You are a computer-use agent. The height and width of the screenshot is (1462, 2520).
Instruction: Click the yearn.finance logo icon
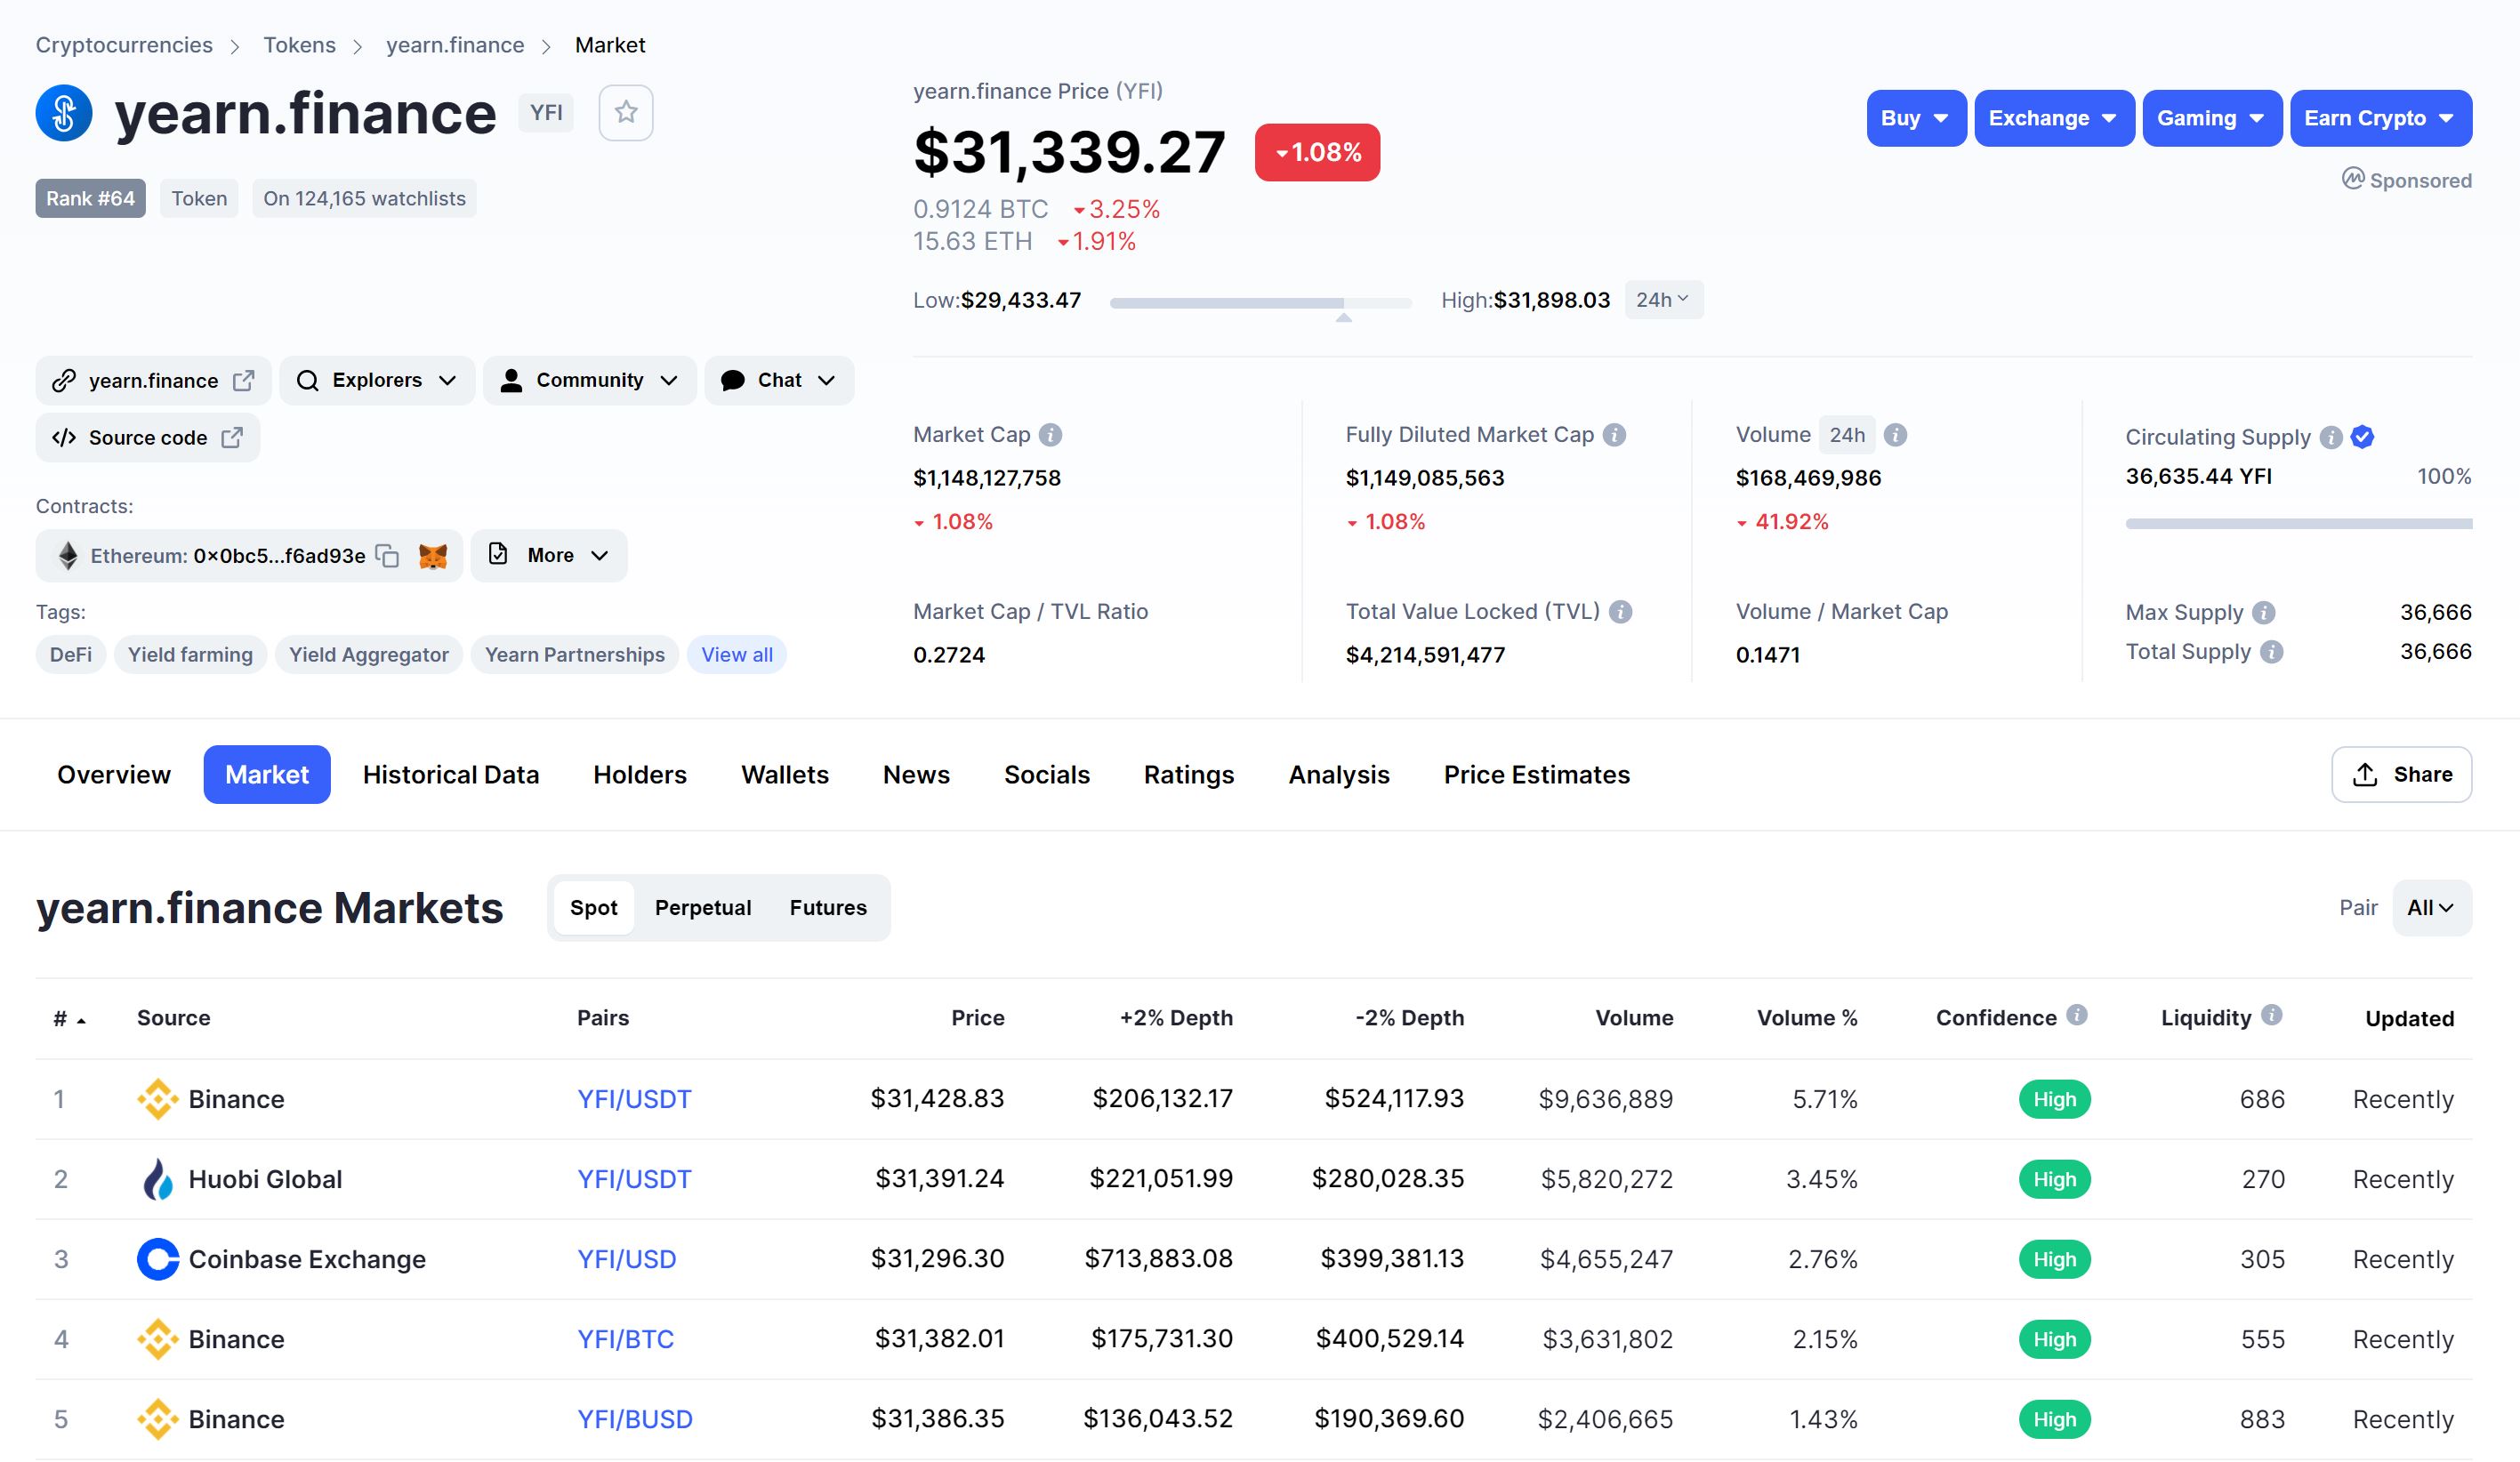[x=64, y=113]
